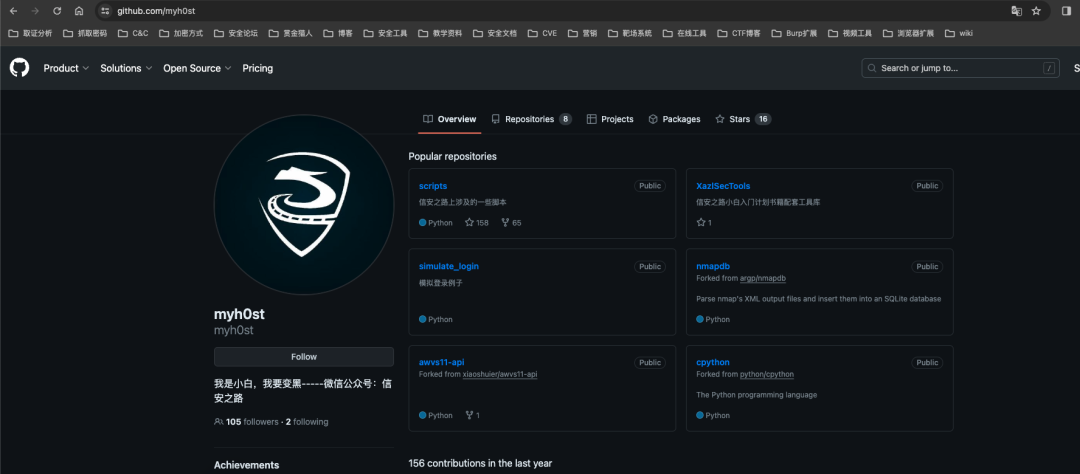Click the star count 1 on XazlSecTools

704,223
